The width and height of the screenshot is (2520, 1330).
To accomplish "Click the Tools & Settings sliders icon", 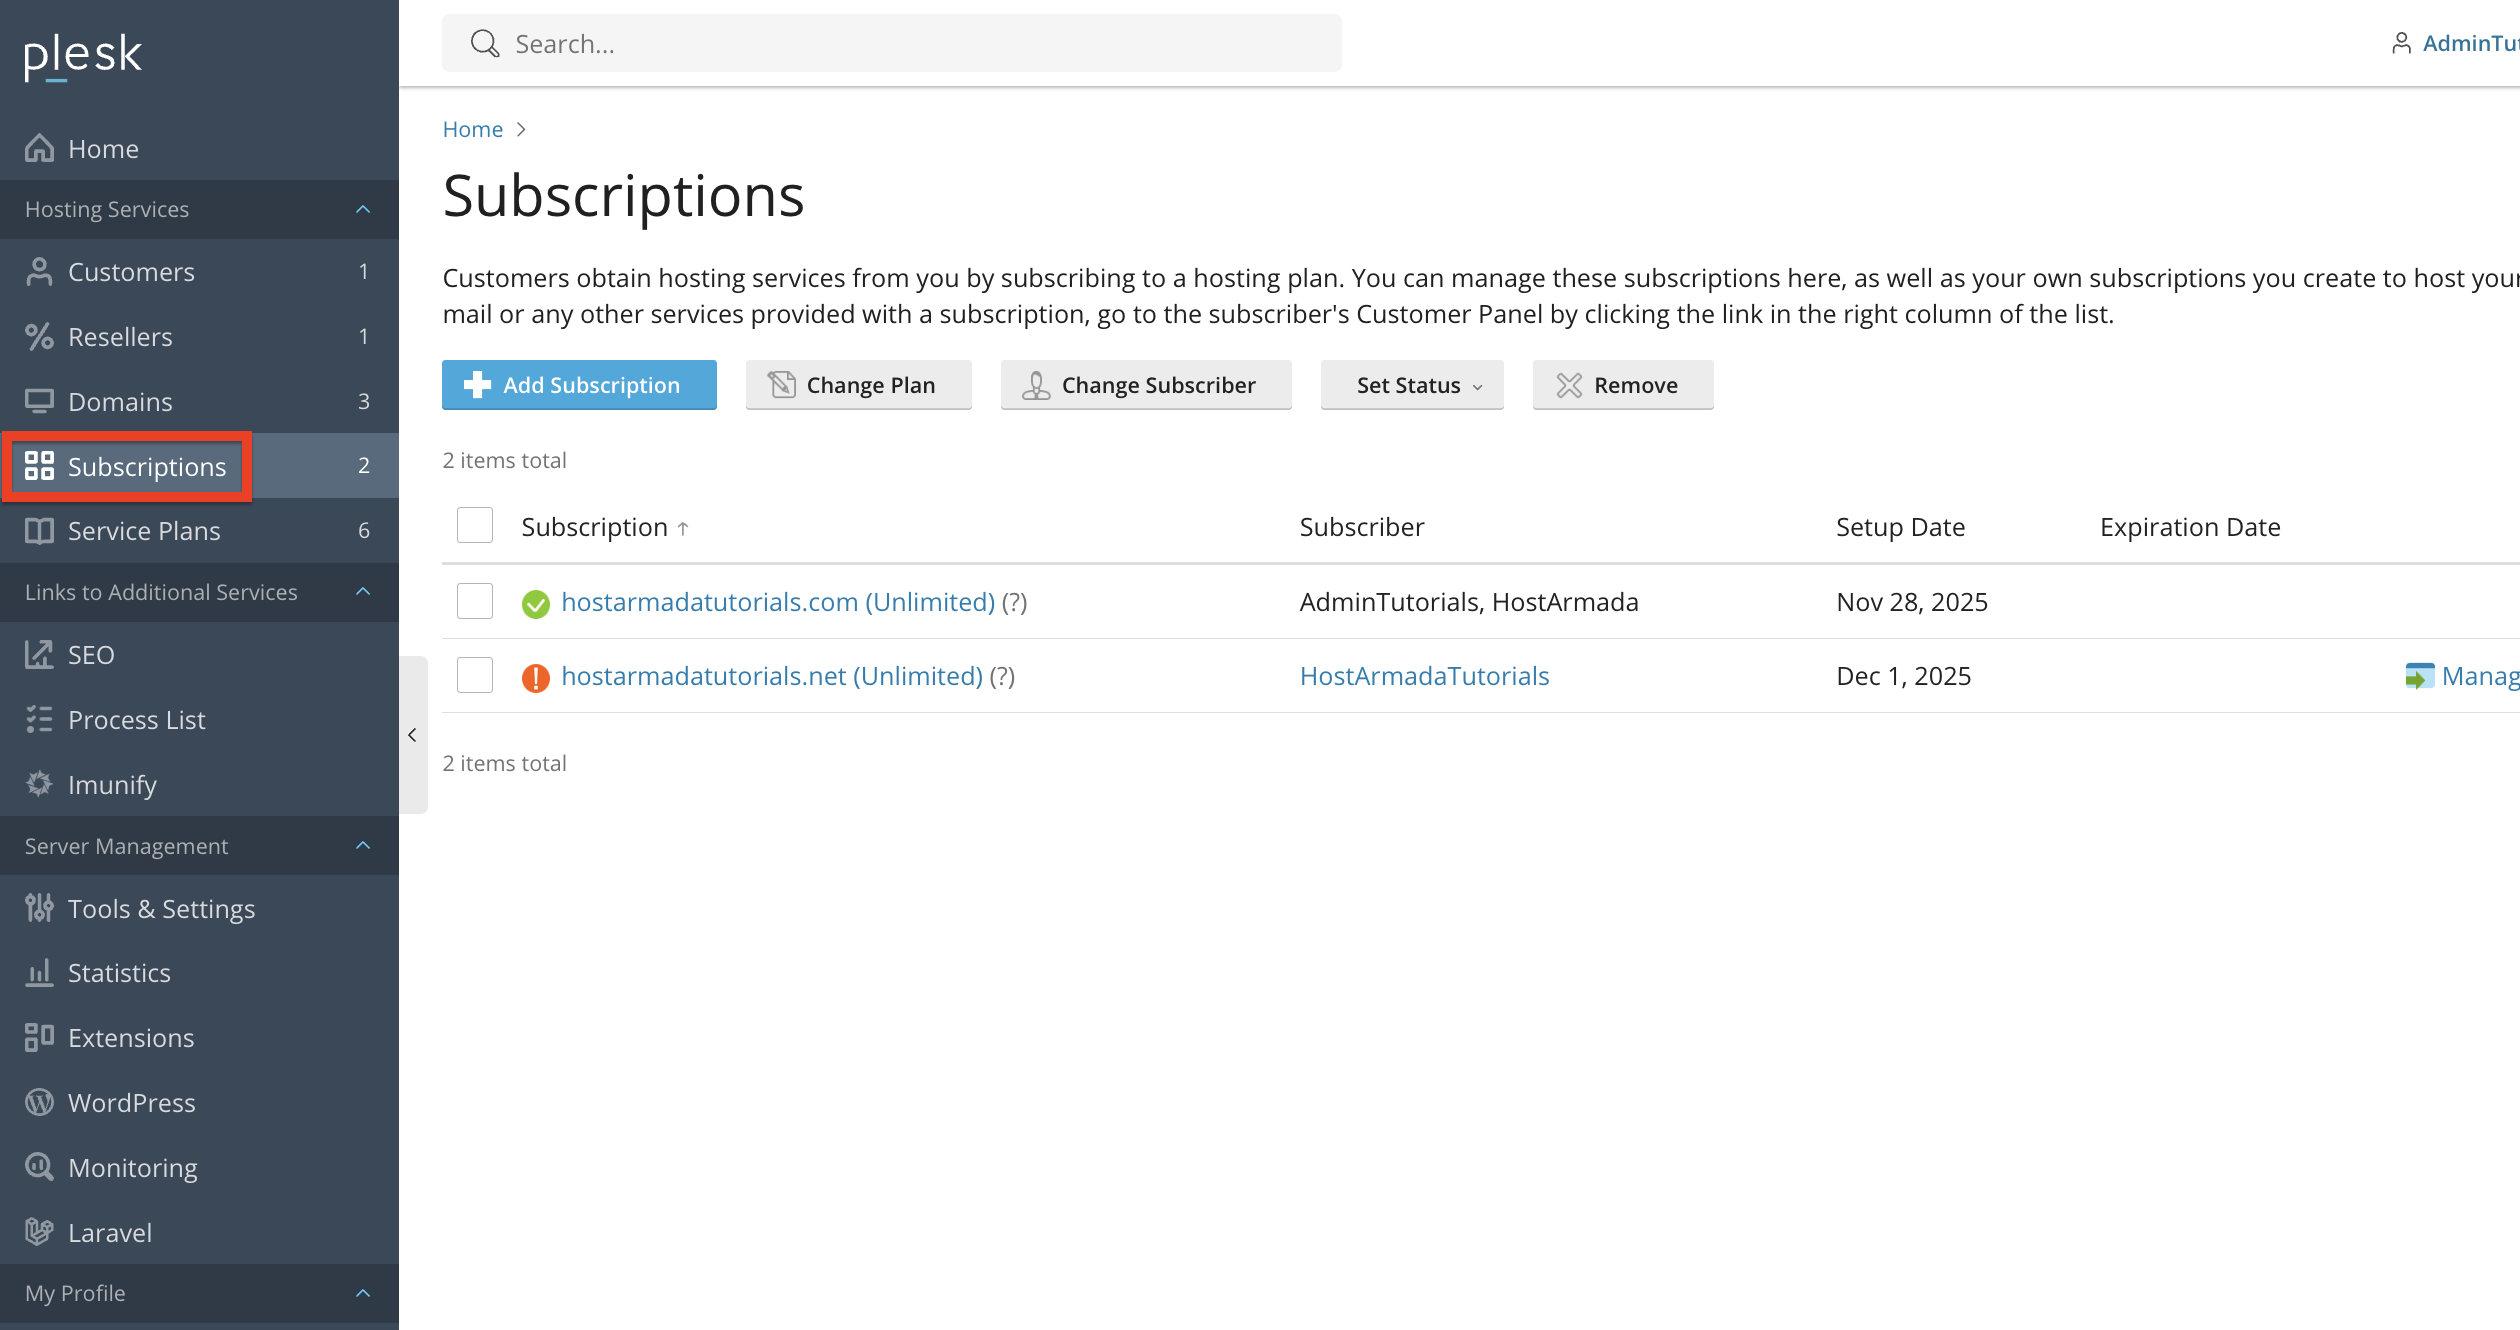I will [x=39, y=909].
